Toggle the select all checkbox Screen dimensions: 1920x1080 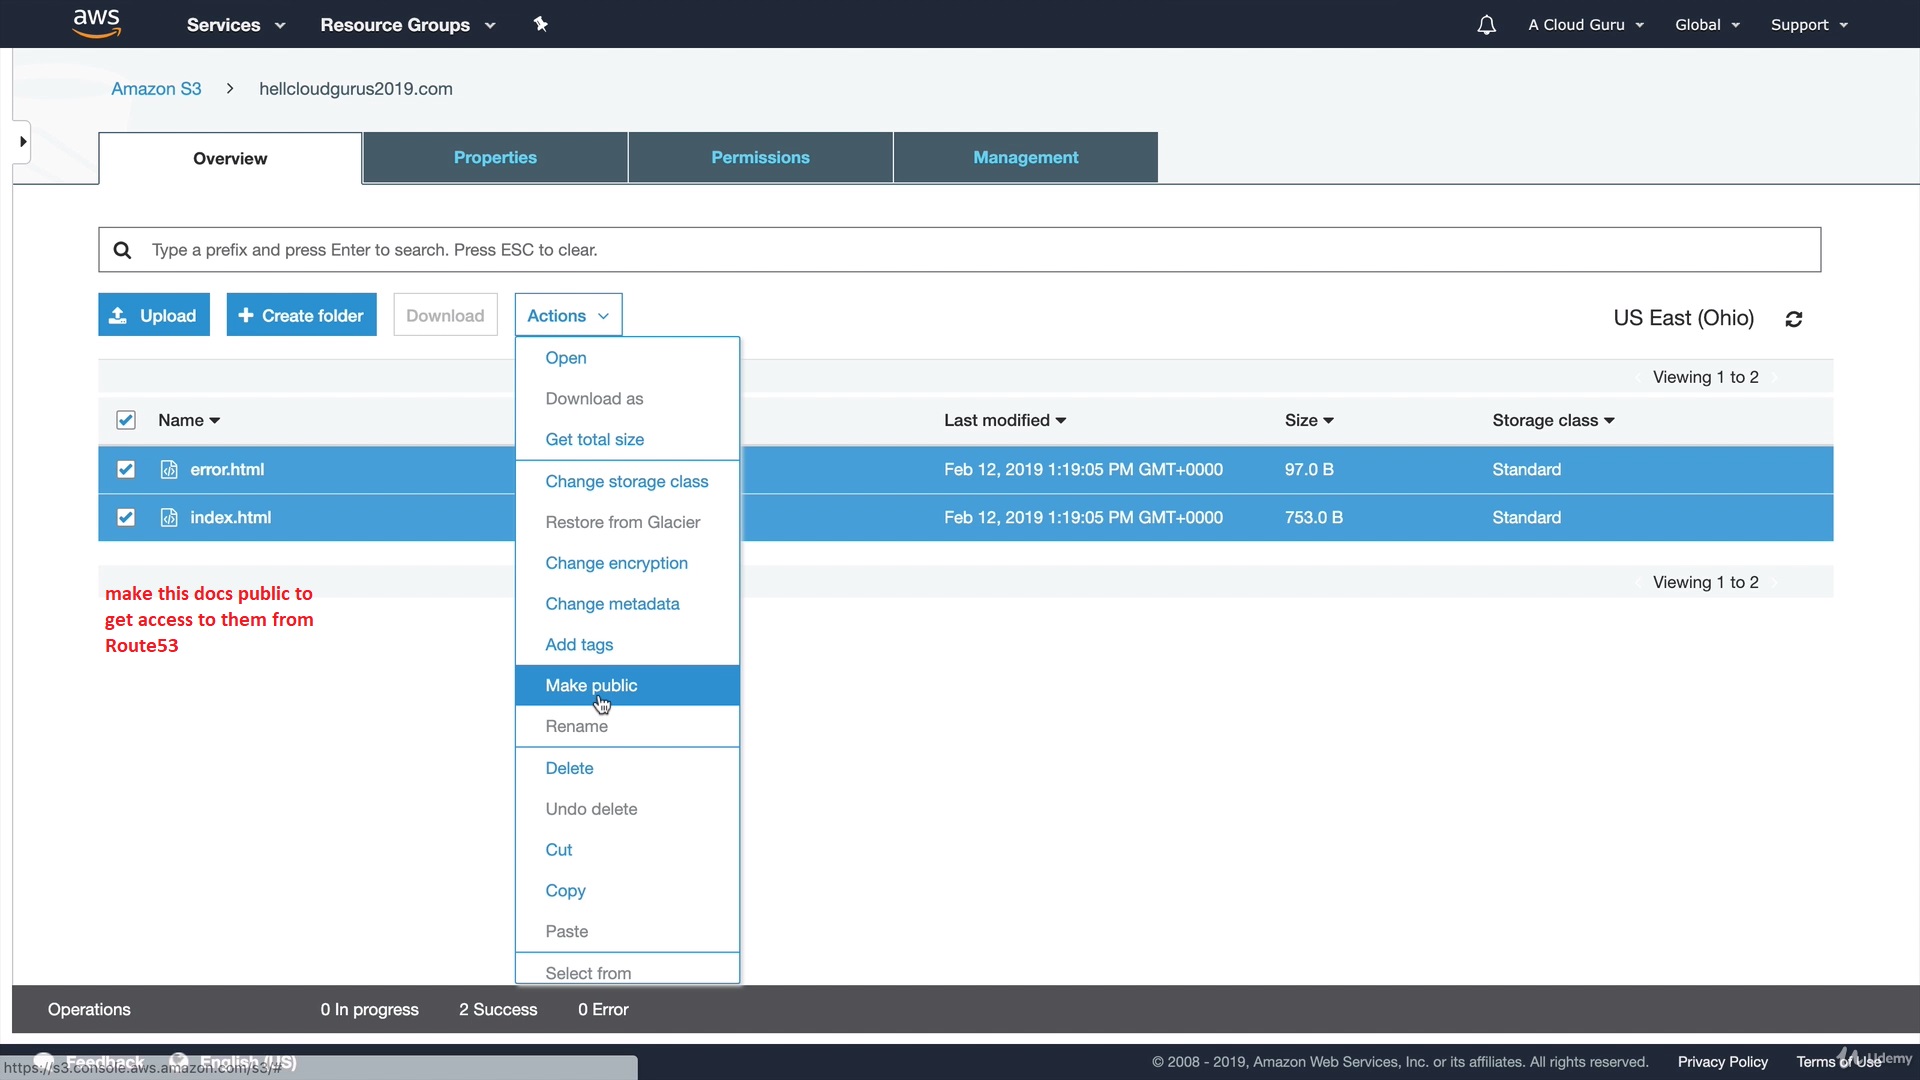click(125, 419)
